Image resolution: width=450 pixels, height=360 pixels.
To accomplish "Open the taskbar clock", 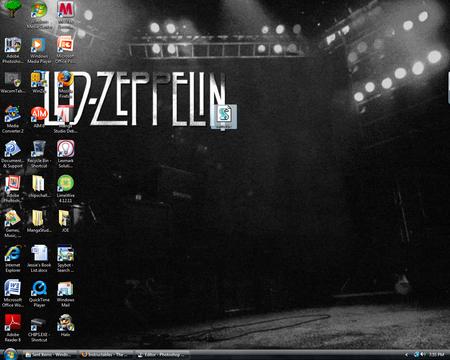I will pyautogui.click(x=437, y=354).
